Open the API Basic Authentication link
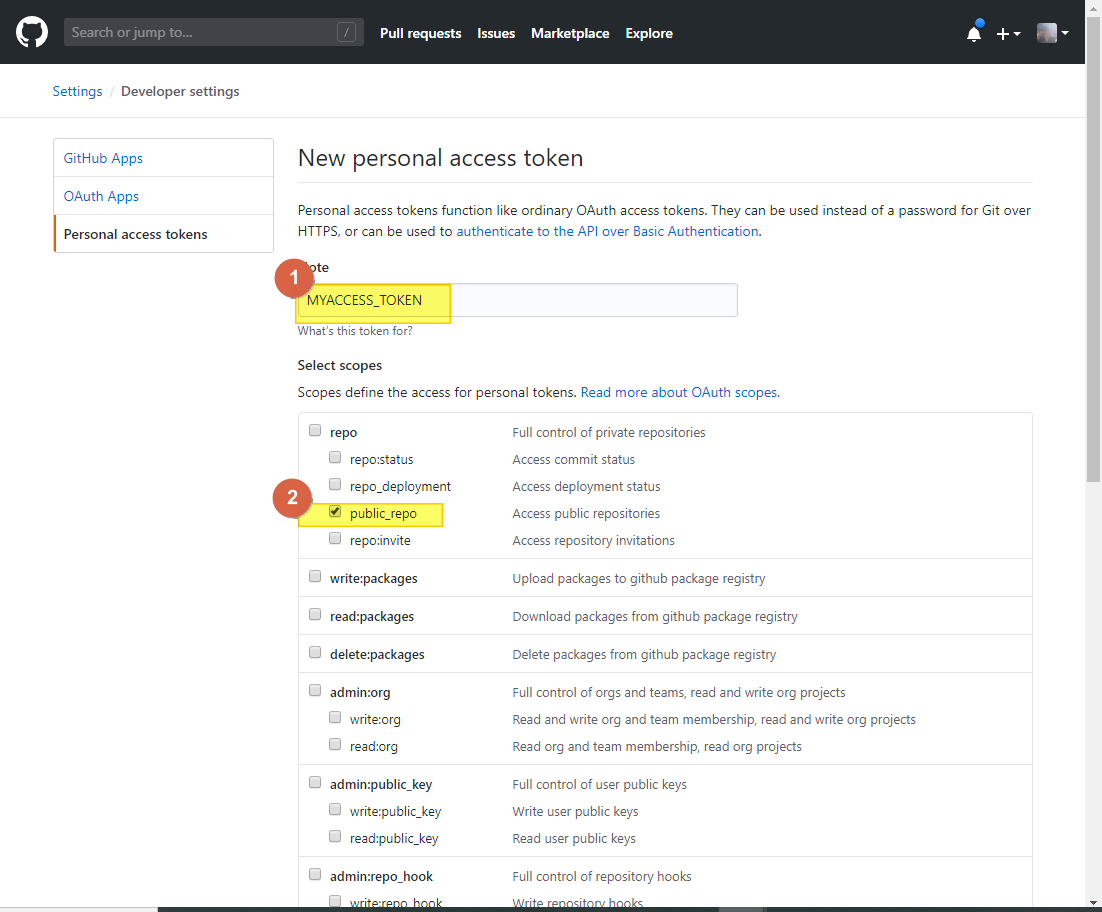 [607, 231]
